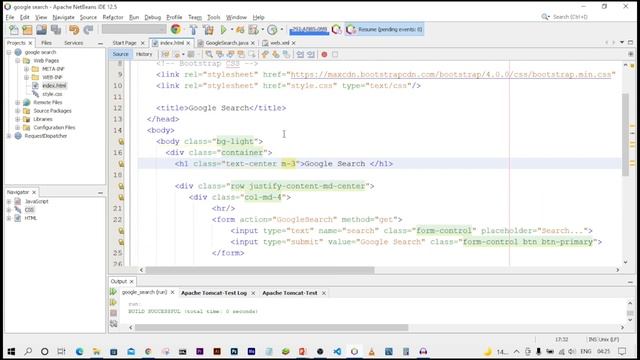Close the index.html editor tab
The width and height of the screenshot is (640, 360).
point(188,43)
